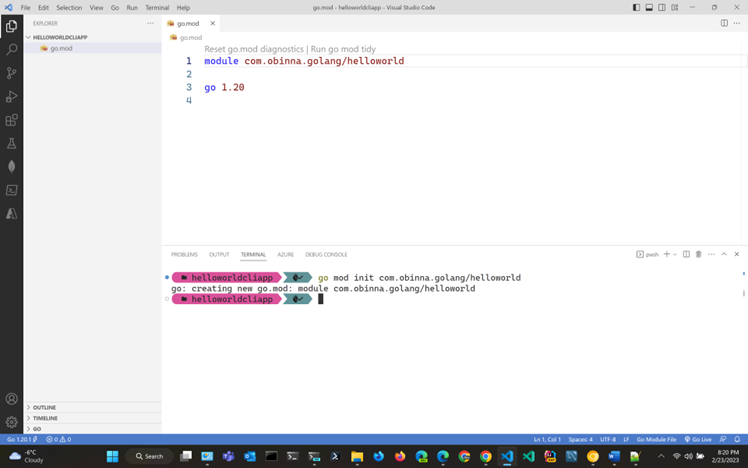The height and width of the screenshot is (468, 748).
Task: Switch to the OUTPUT panel tab
Action: tap(219, 255)
